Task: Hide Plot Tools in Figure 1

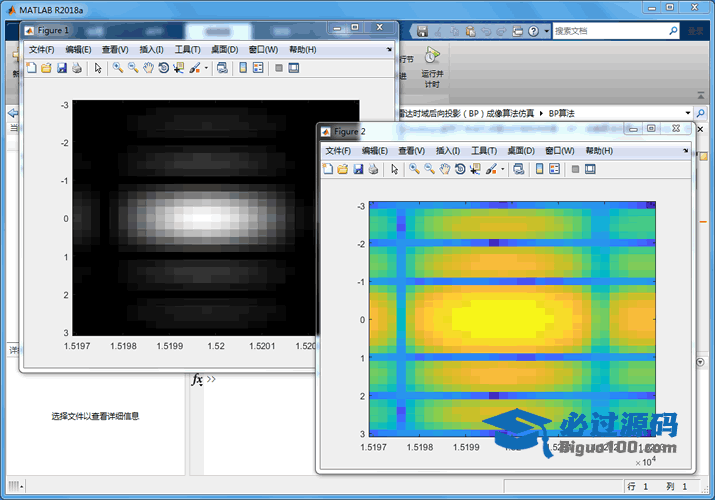Action: (x=279, y=68)
